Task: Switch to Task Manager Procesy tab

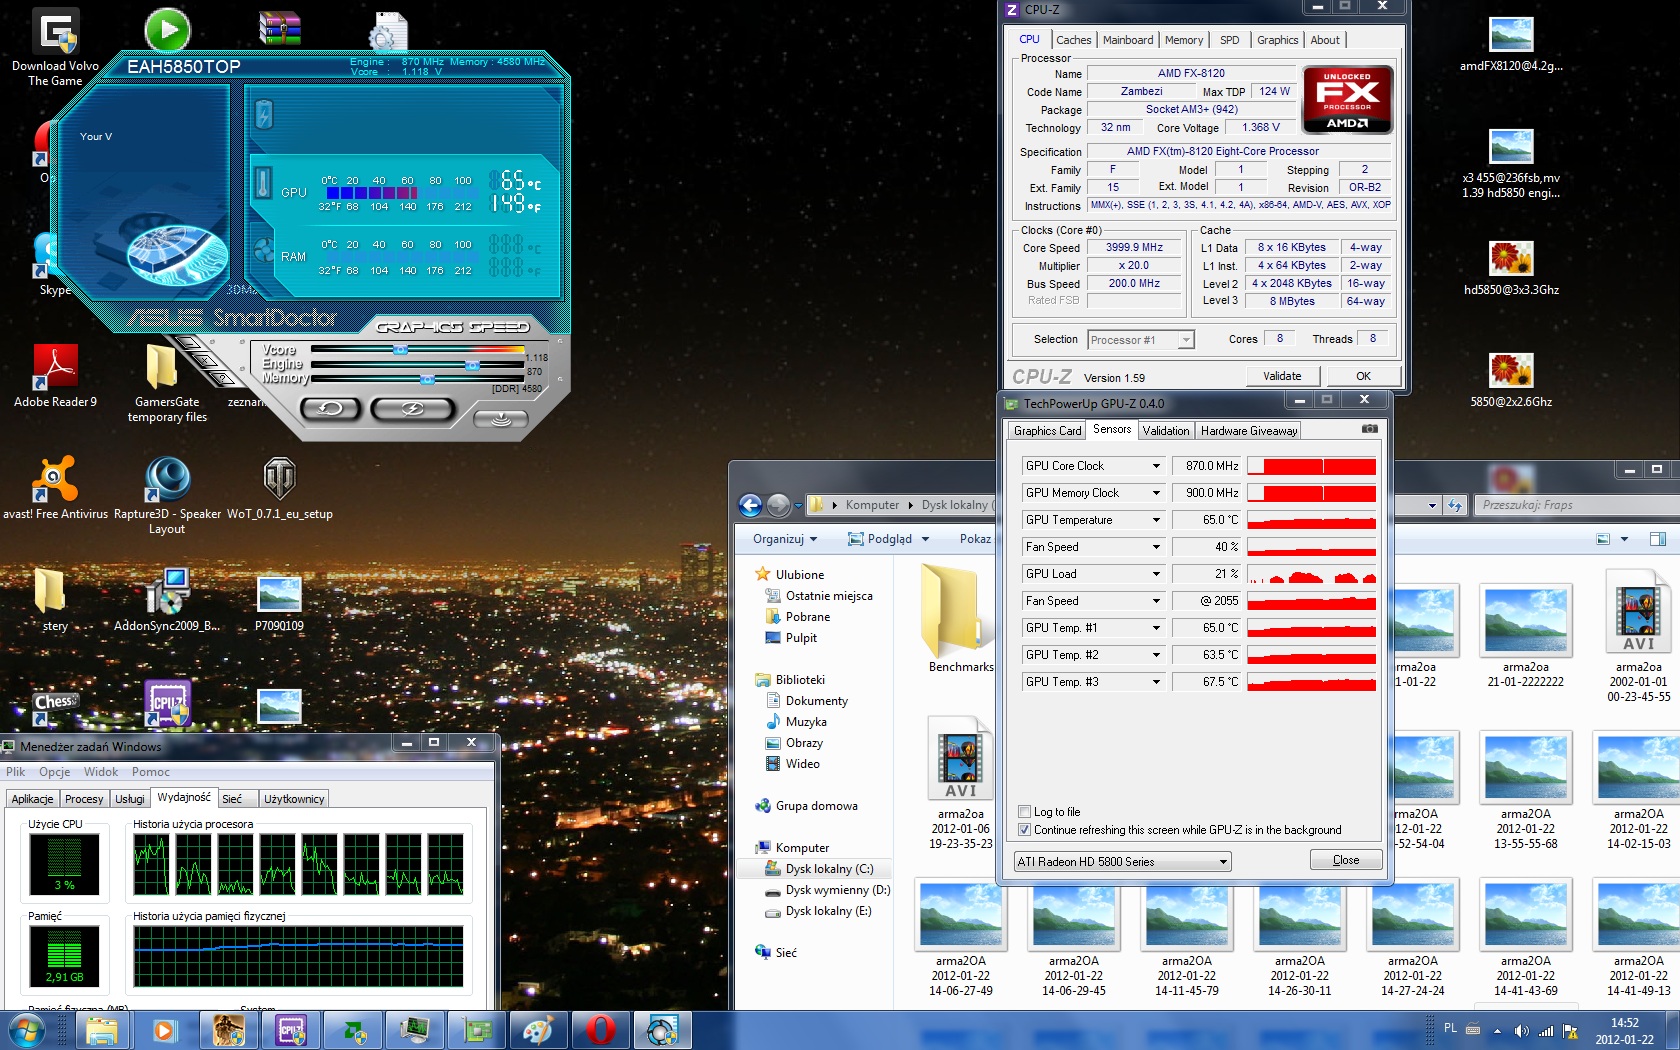Action: click(84, 799)
